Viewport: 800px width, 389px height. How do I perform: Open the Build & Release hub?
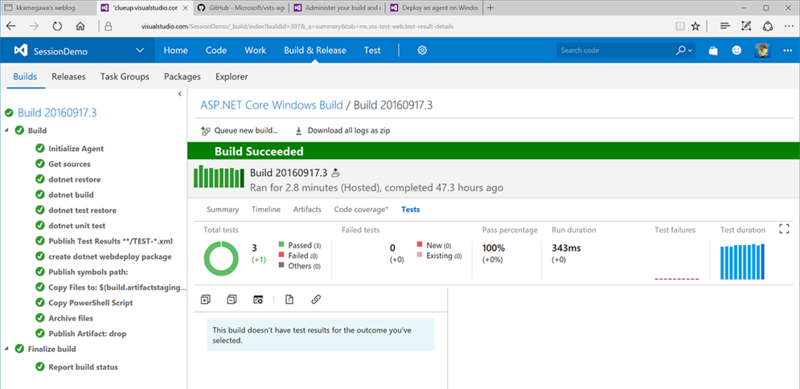pos(315,51)
